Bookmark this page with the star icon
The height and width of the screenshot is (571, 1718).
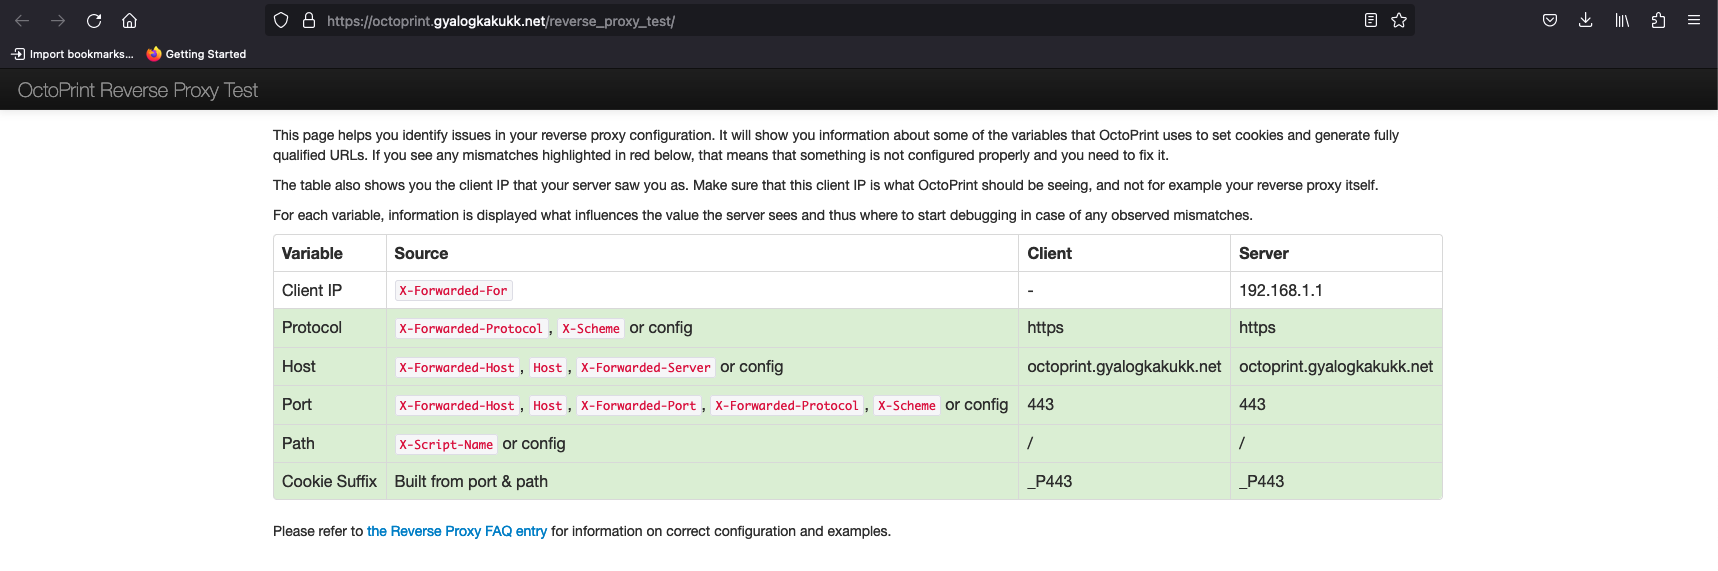pyautogui.click(x=1399, y=20)
